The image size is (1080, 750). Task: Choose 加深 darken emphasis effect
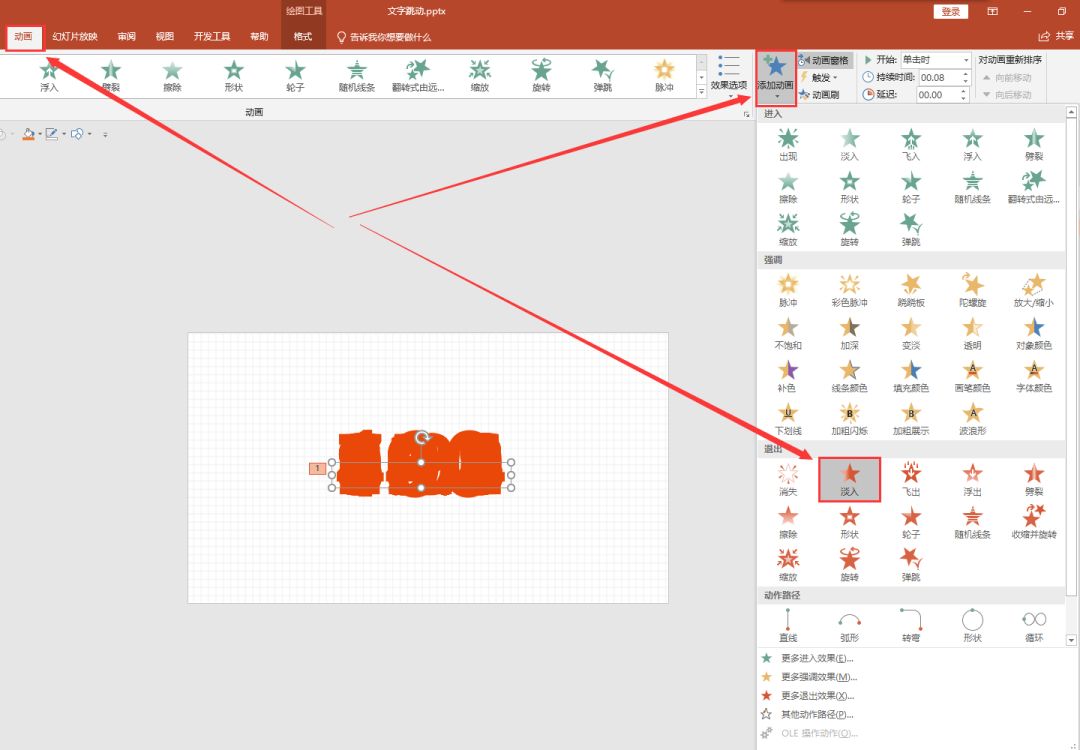pos(849,334)
